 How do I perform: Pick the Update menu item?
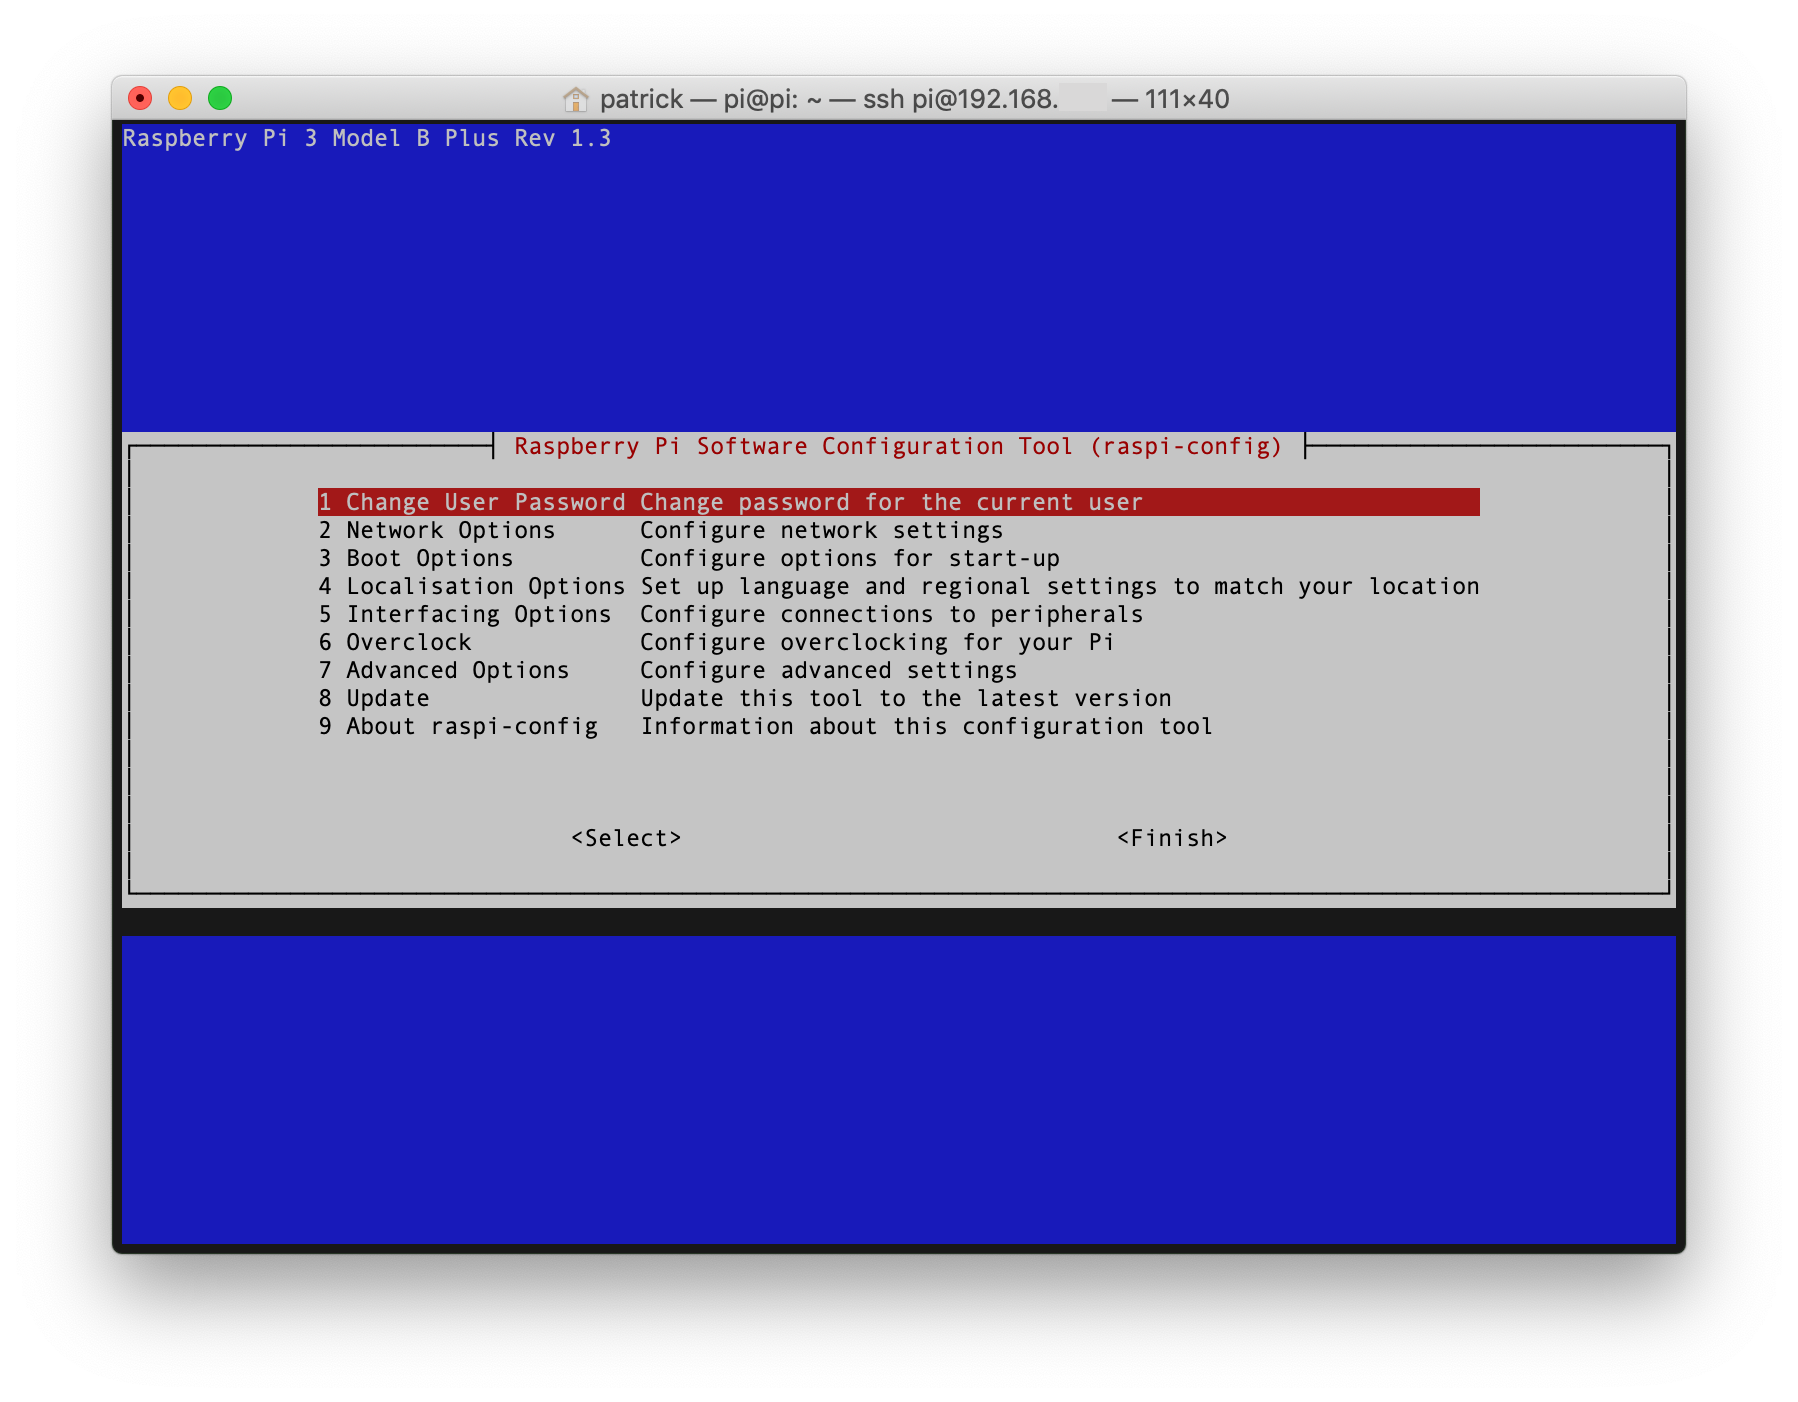point(898,698)
